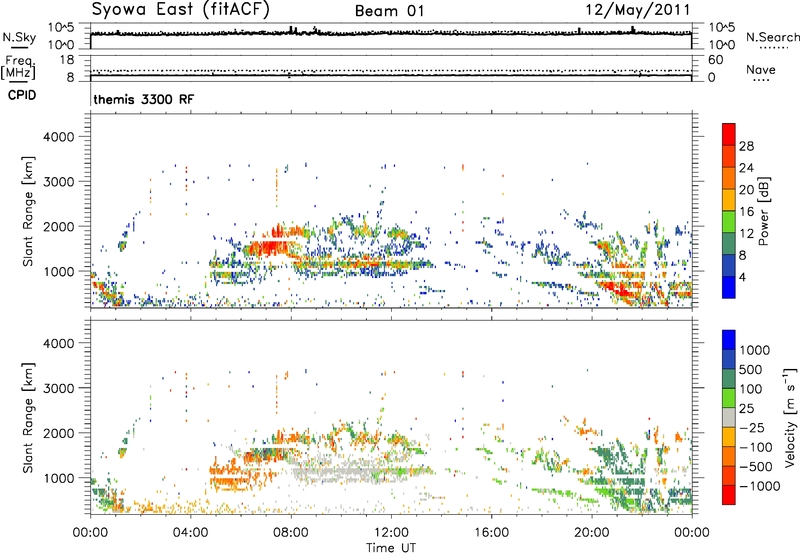Viewport: 800px width, 554px height.
Task: Click the 'Nave' legend label
Action: click(761, 70)
